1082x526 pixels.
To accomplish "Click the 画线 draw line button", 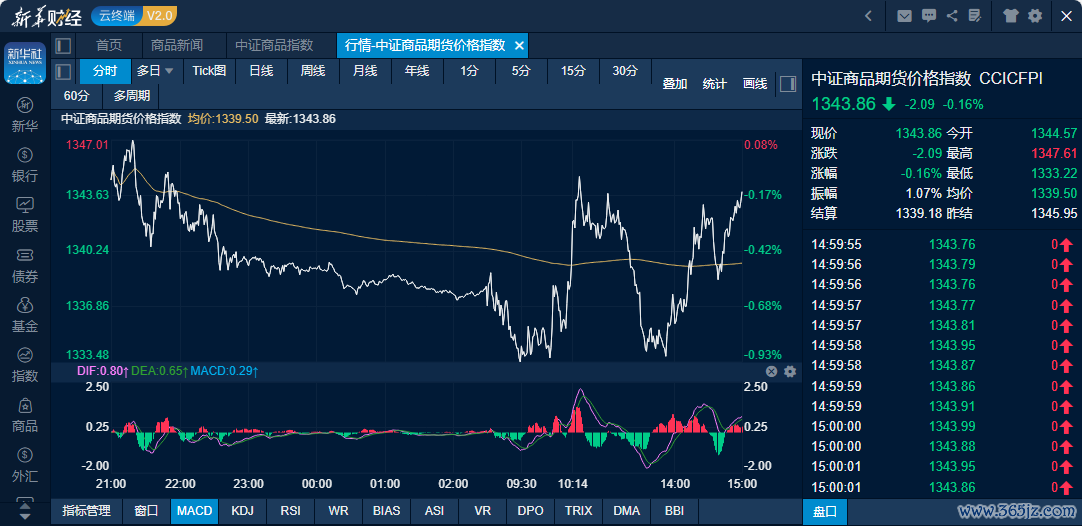I will coord(755,84).
